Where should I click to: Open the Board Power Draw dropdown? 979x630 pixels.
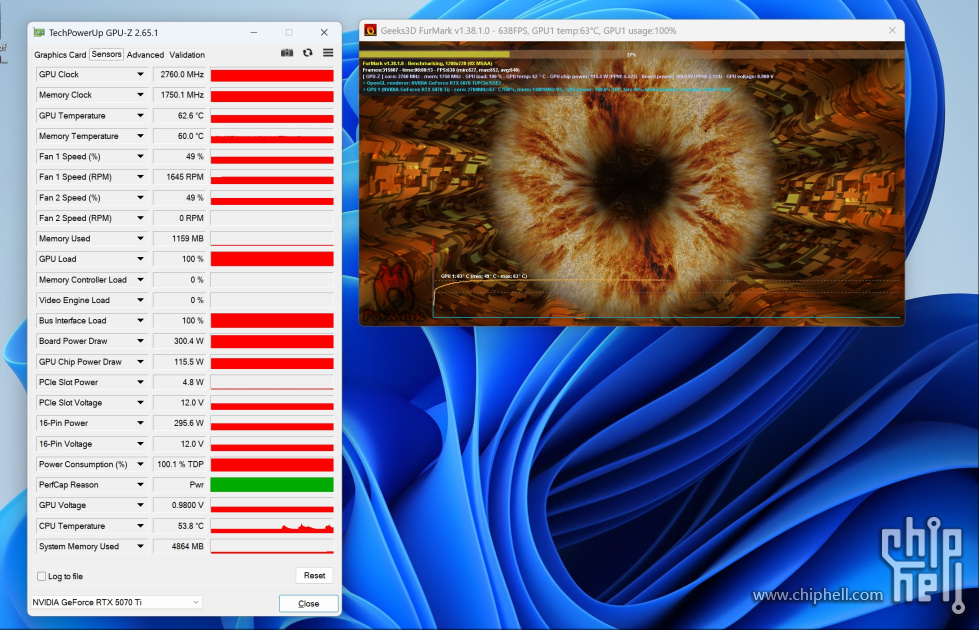point(140,341)
